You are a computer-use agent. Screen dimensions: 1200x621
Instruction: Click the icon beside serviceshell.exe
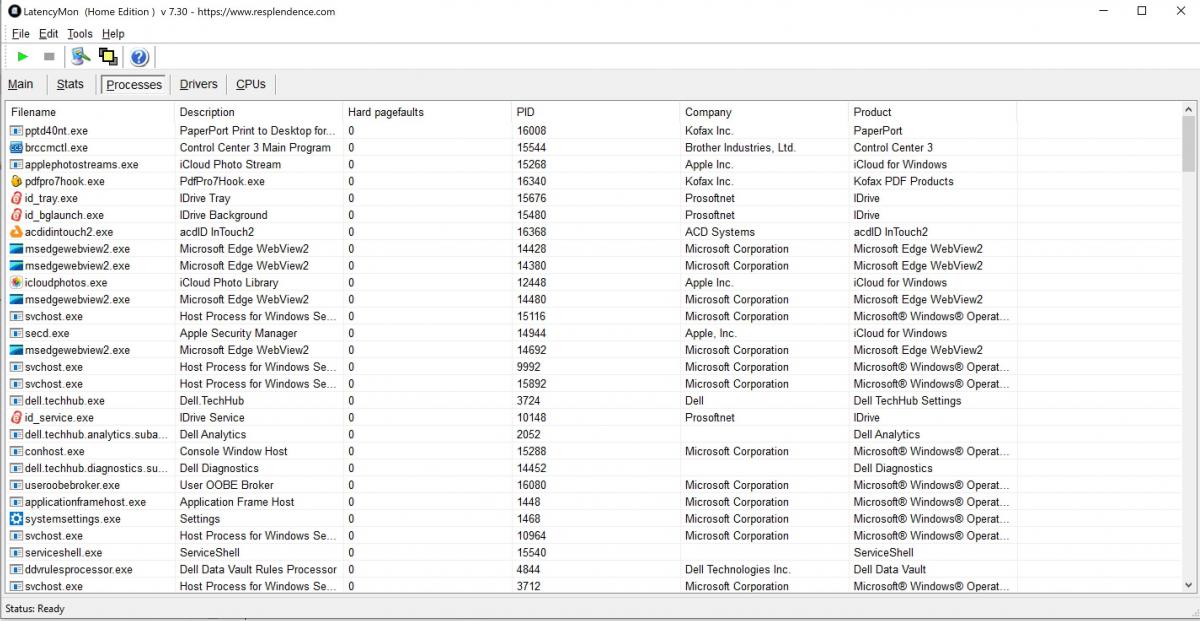(x=16, y=553)
